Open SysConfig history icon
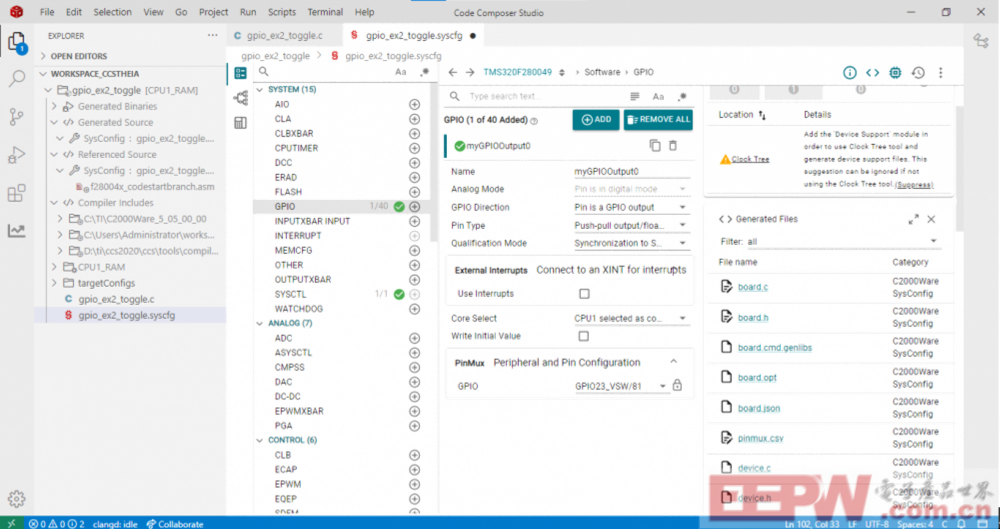Image resolution: width=1000 pixels, height=529 pixels. pos(918,73)
